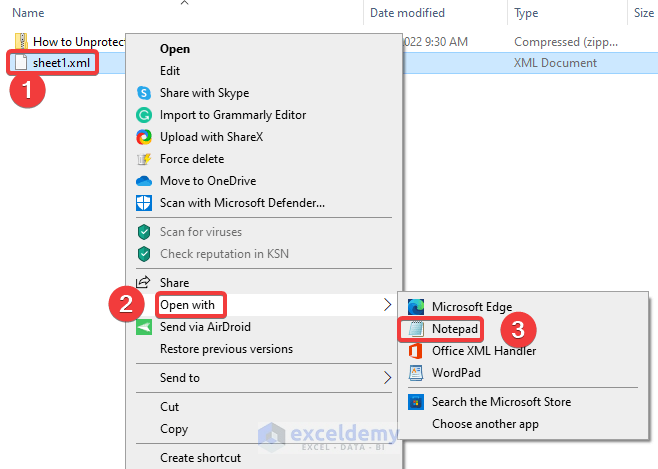
Task: Click the OneDrive cloud icon
Action: coord(142,181)
